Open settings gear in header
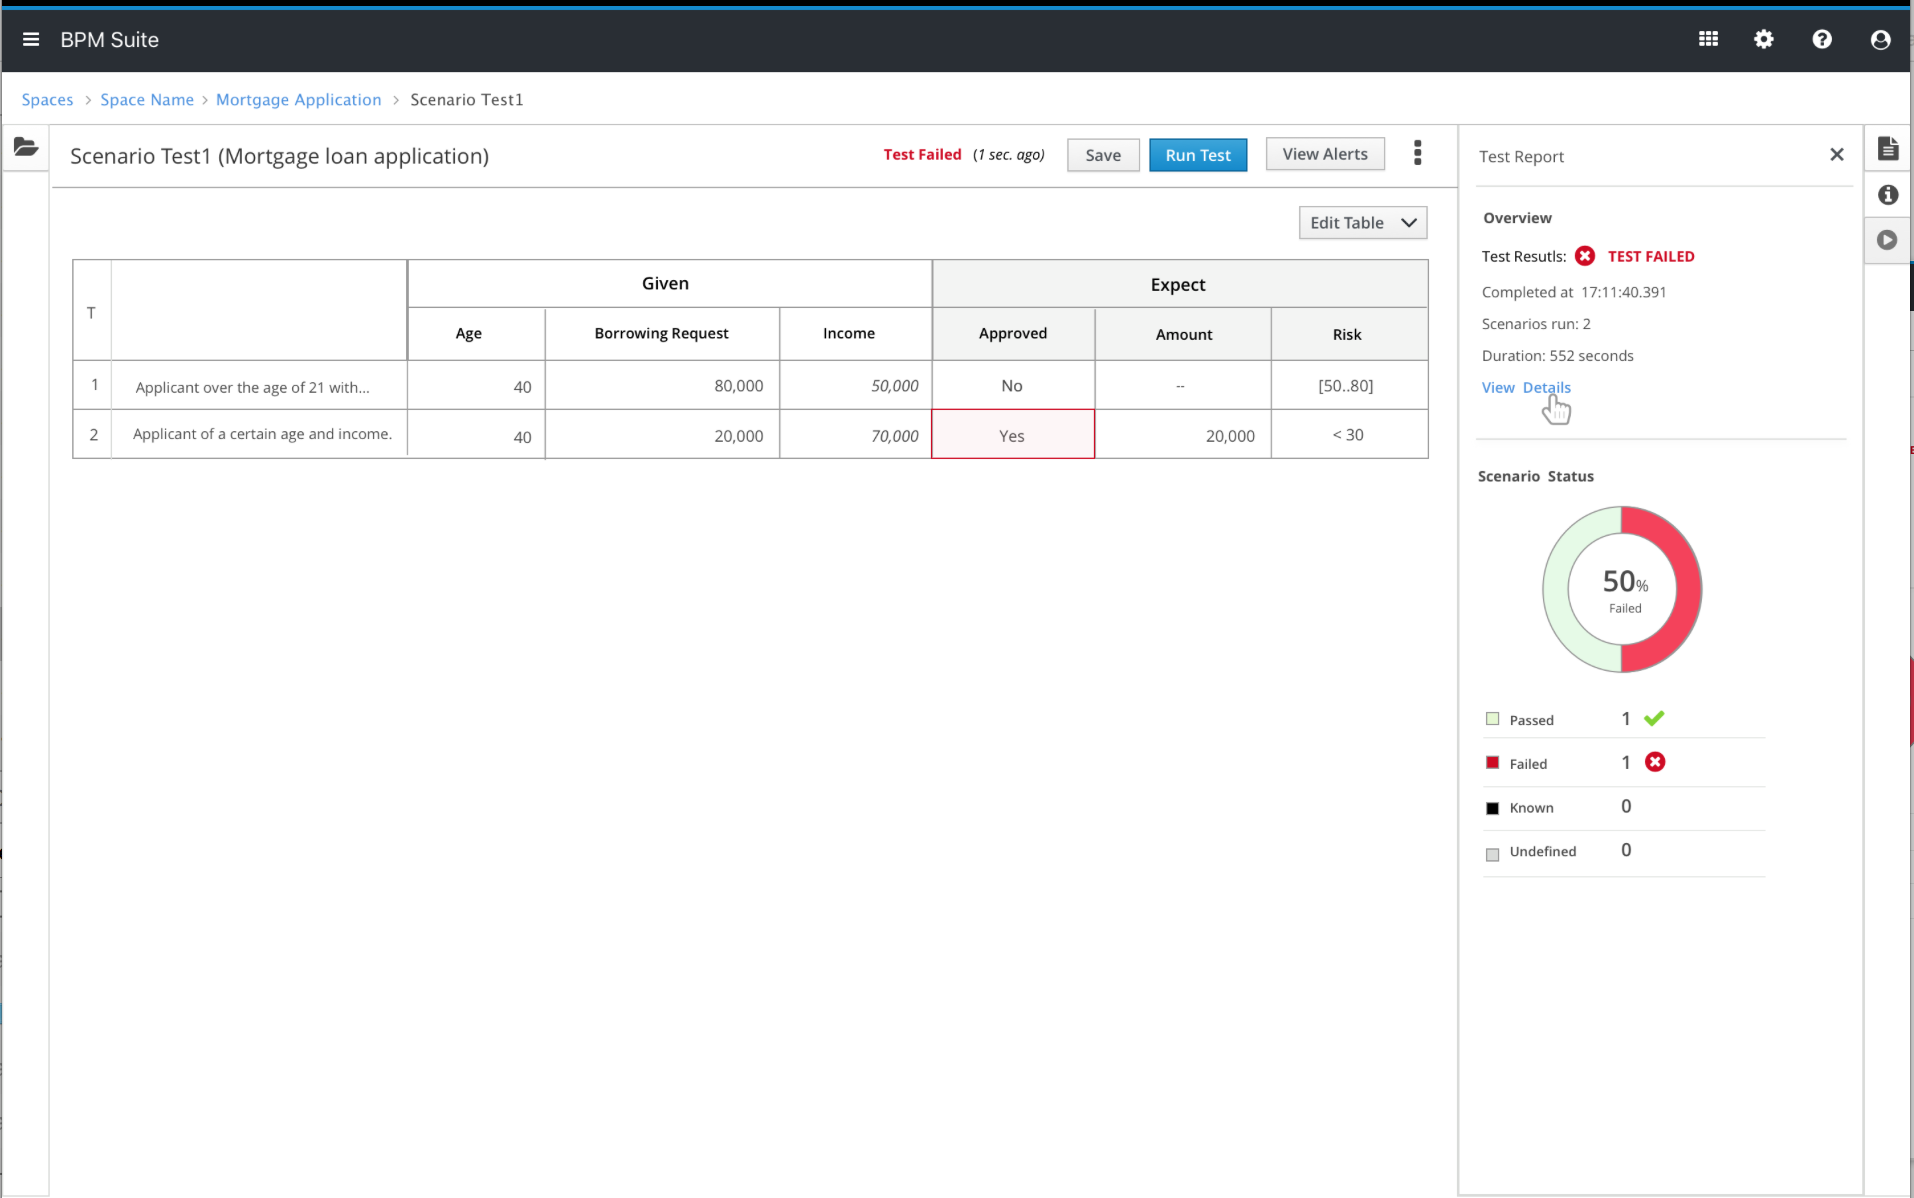The height and width of the screenshot is (1198, 1914). [x=1764, y=40]
